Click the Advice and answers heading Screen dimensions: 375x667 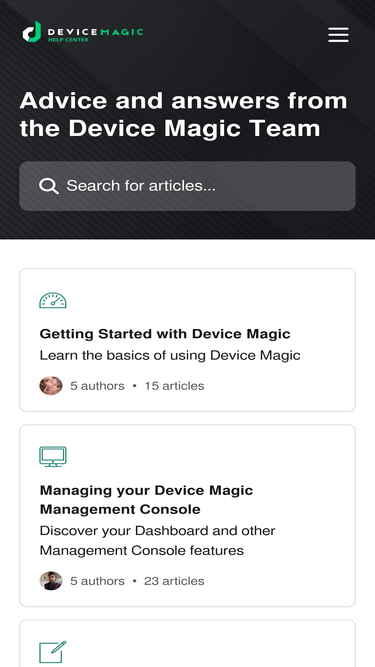tap(184, 114)
